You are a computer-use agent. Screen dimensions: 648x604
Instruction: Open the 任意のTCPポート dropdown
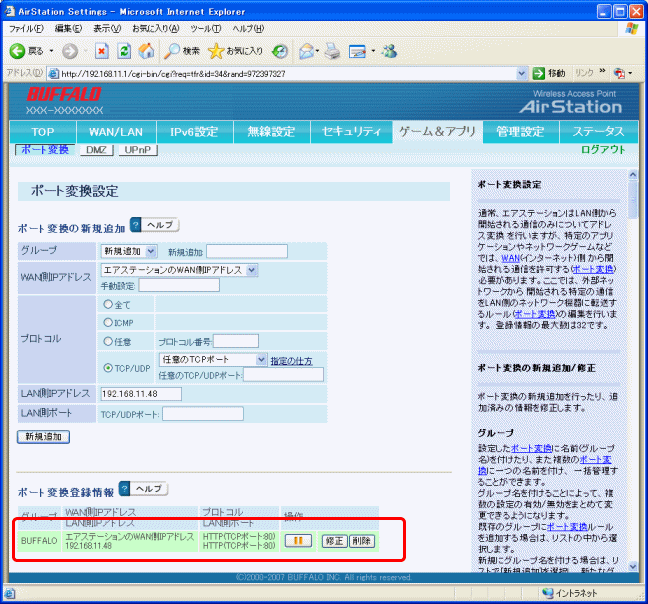coord(213,359)
